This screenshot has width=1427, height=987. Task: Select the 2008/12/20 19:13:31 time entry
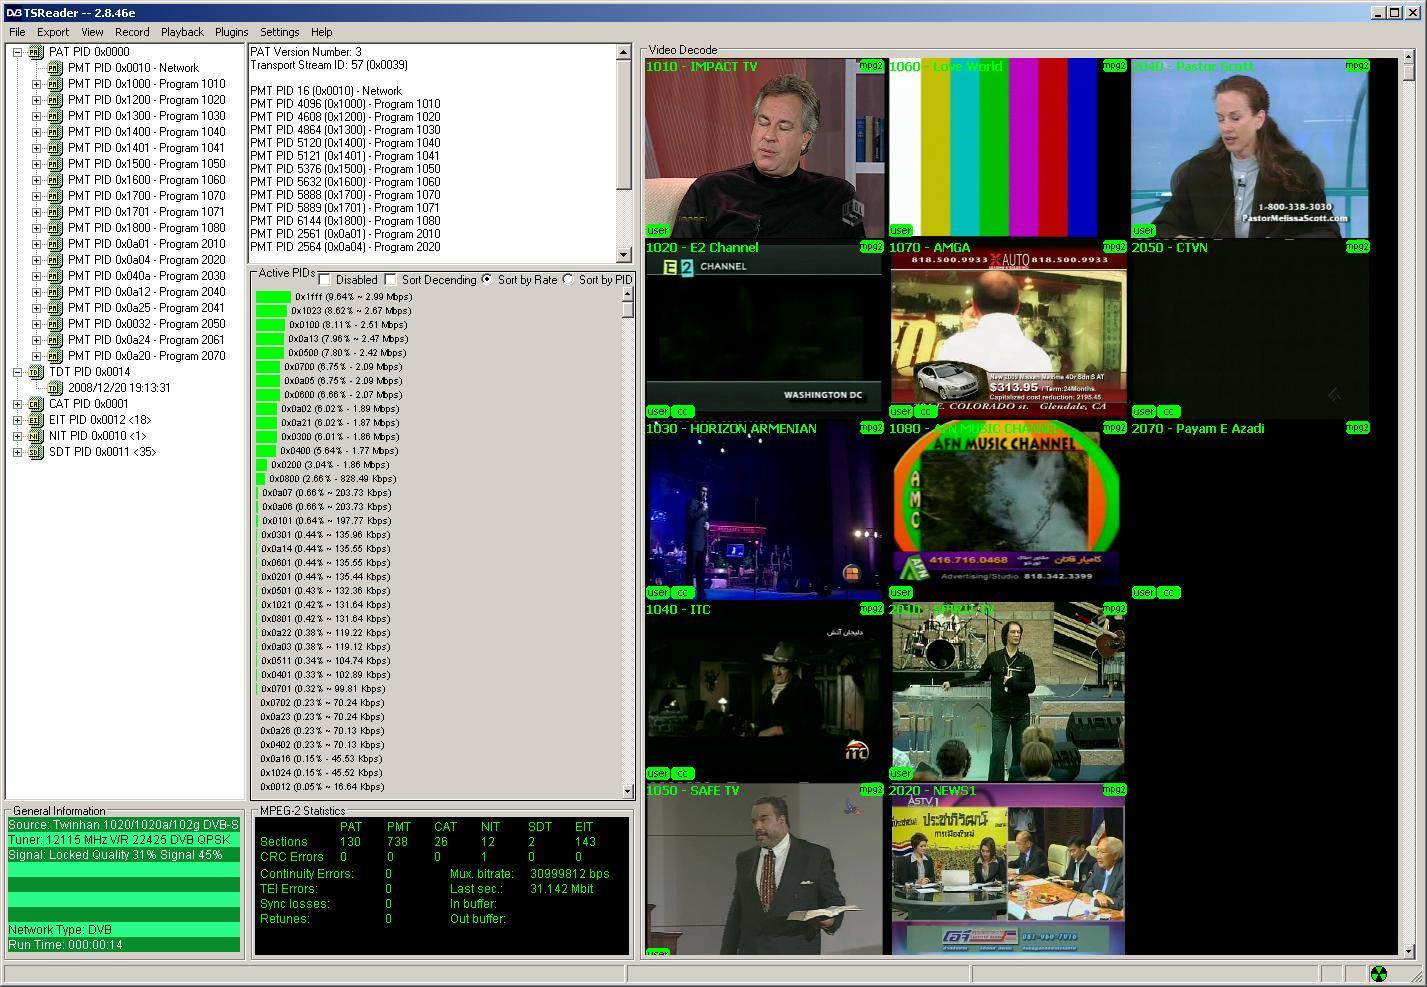[x=119, y=388]
